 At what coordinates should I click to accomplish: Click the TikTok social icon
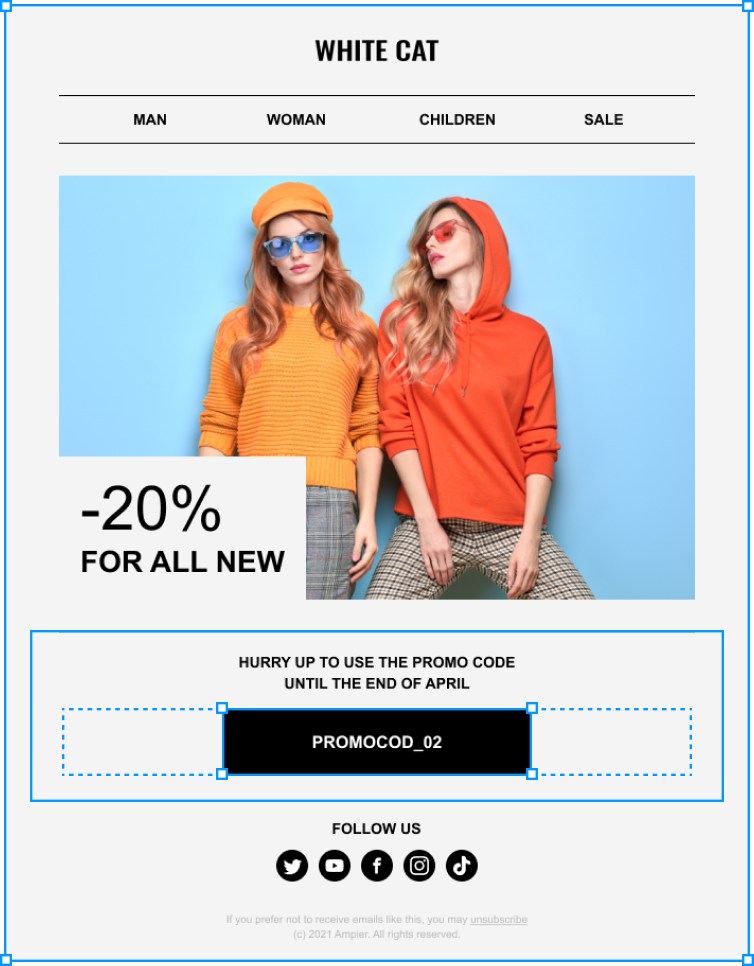tap(462, 866)
